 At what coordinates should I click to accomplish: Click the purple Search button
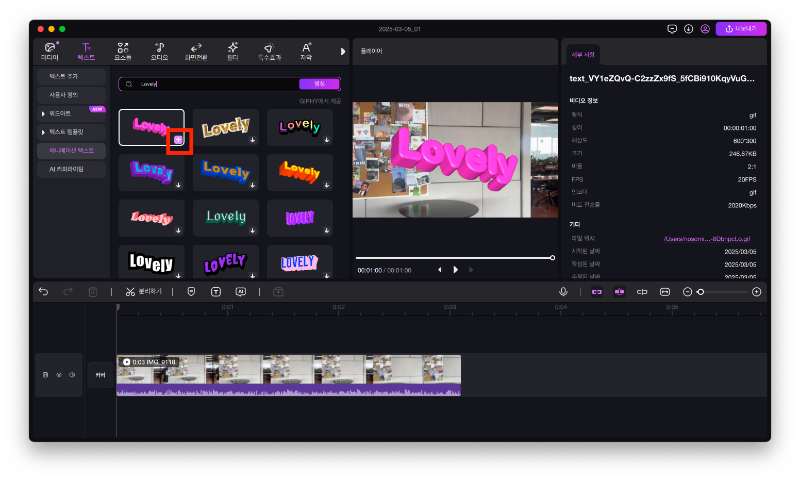click(x=319, y=84)
